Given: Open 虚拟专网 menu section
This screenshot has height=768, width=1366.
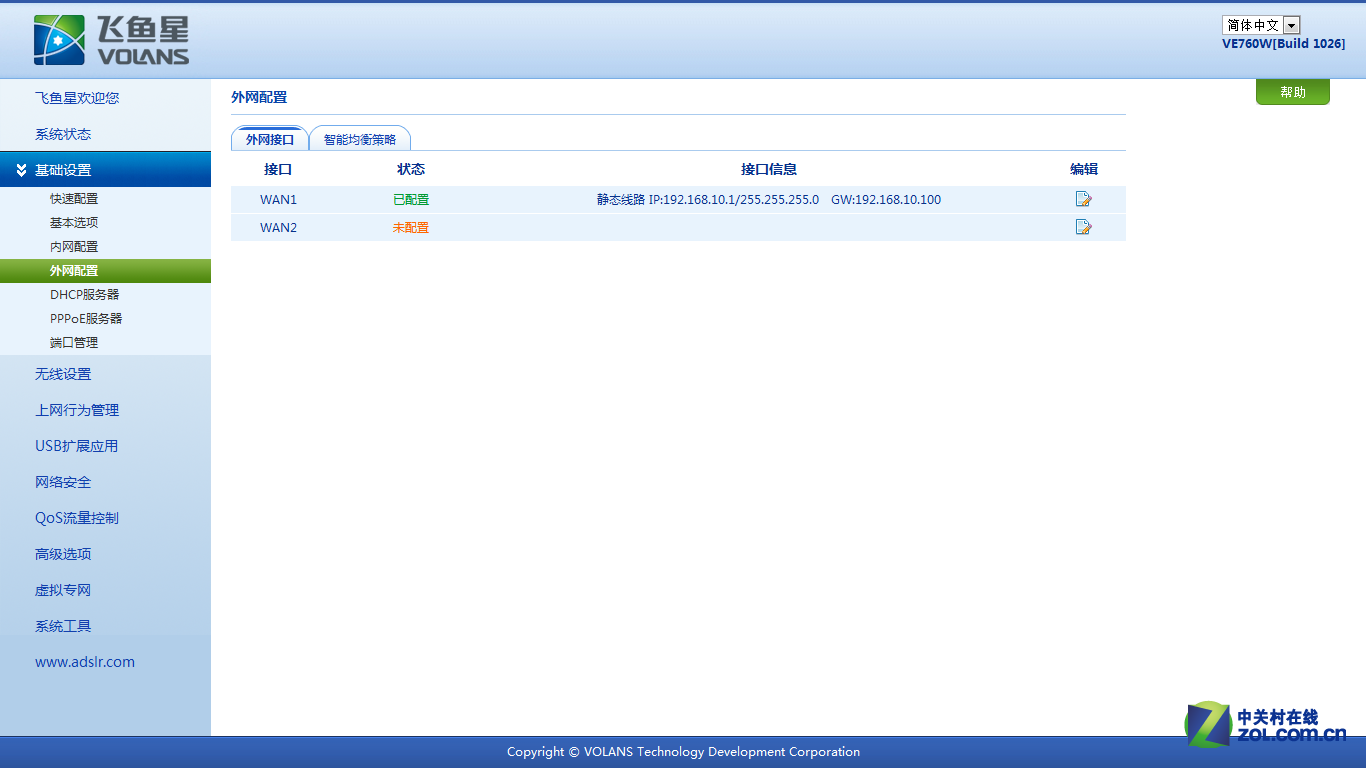Looking at the screenshot, I should (x=63, y=590).
